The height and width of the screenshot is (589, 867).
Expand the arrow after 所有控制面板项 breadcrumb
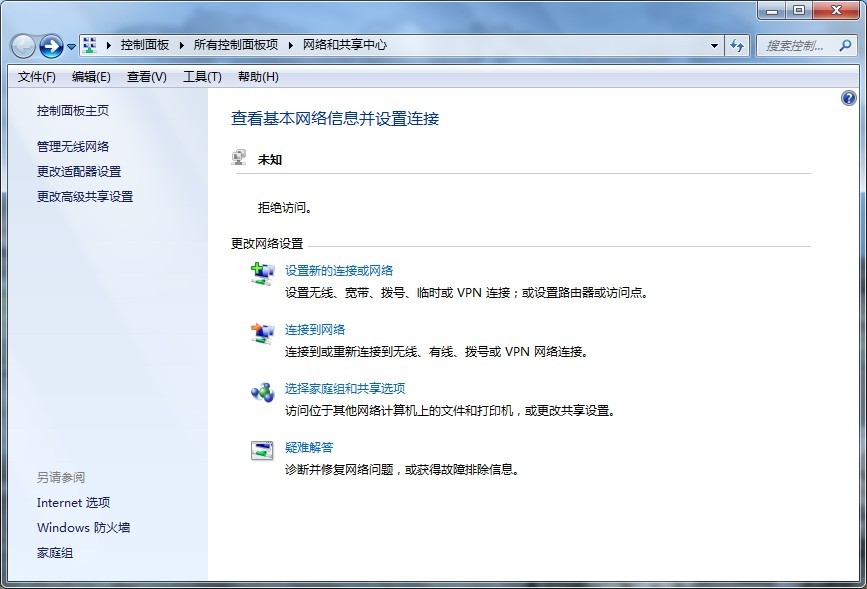(293, 45)
